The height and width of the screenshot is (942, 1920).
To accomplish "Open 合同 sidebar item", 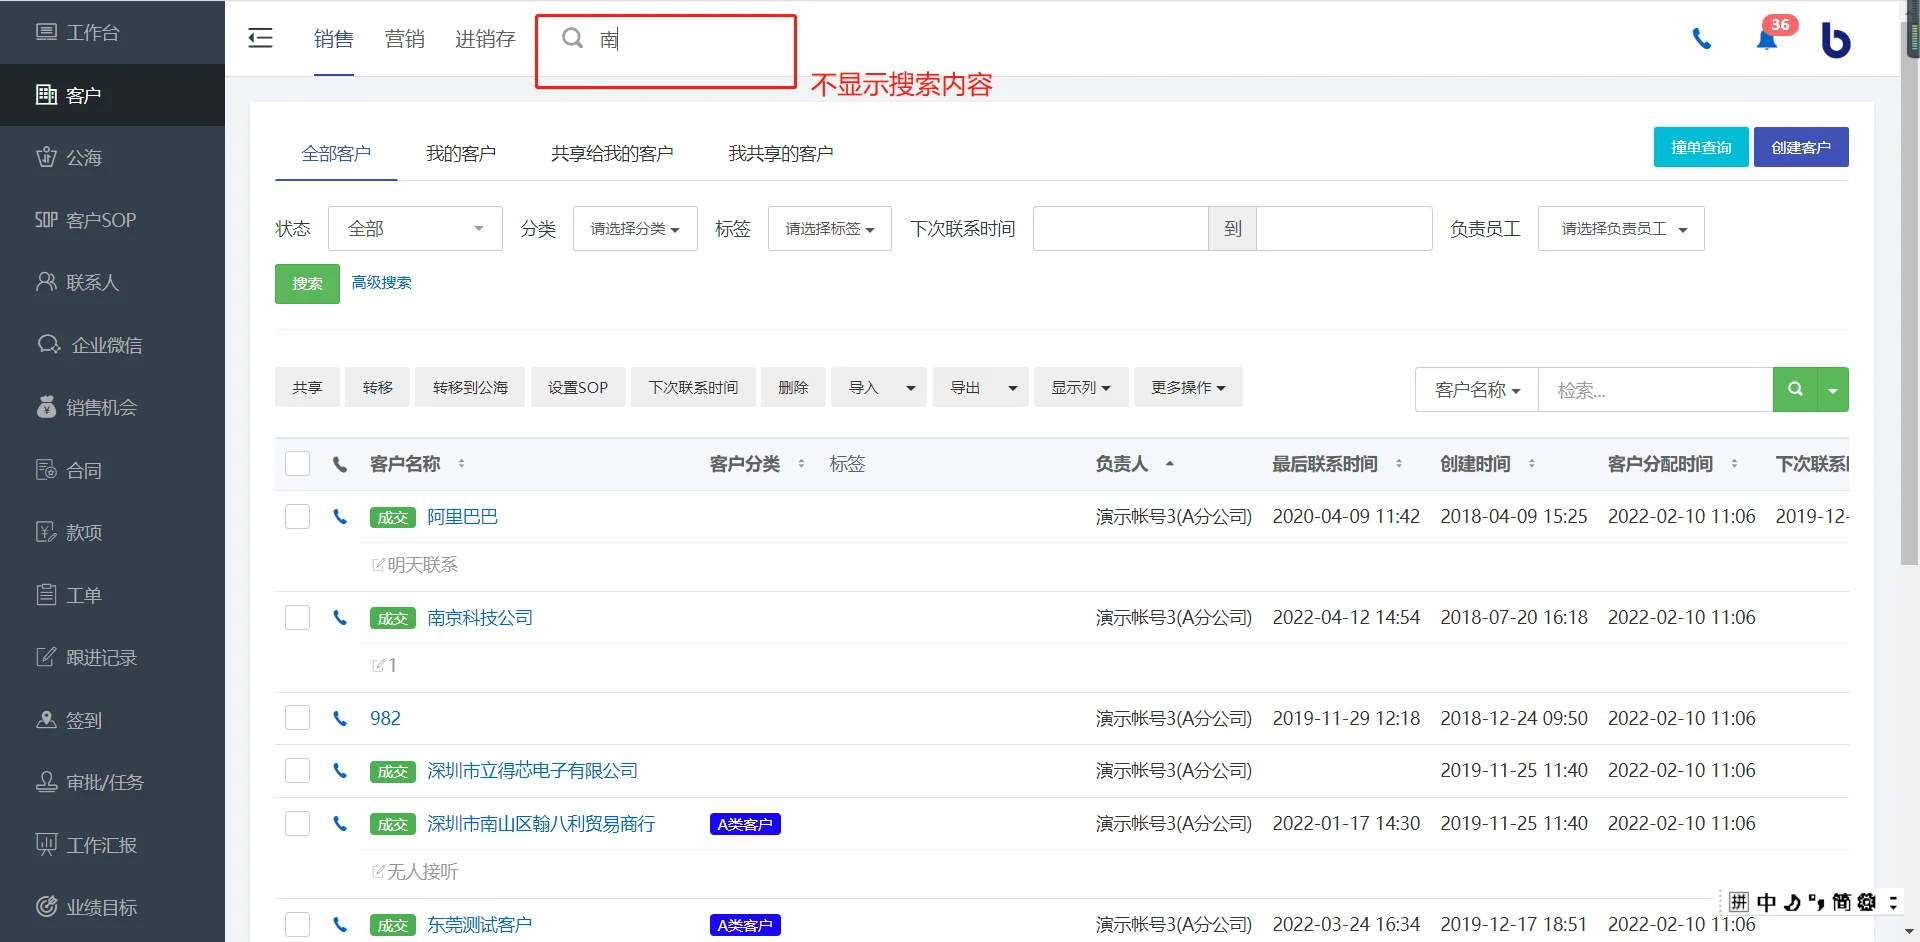I will (x=112, y=470).
